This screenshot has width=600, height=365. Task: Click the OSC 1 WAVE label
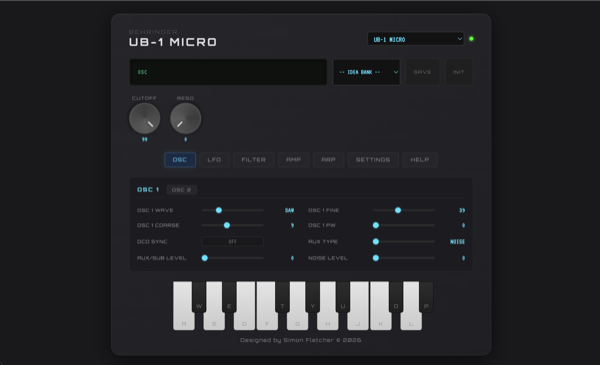(x=155, y=210)
